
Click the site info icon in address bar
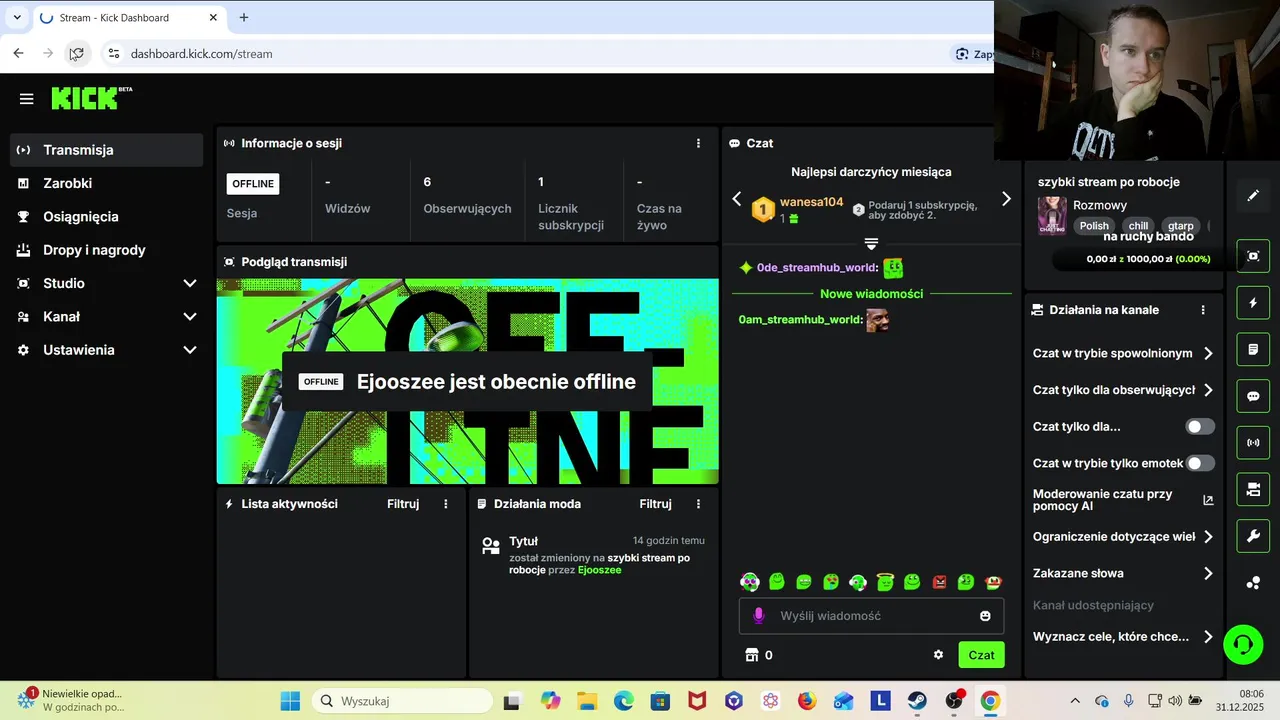[x=113, y=54]
